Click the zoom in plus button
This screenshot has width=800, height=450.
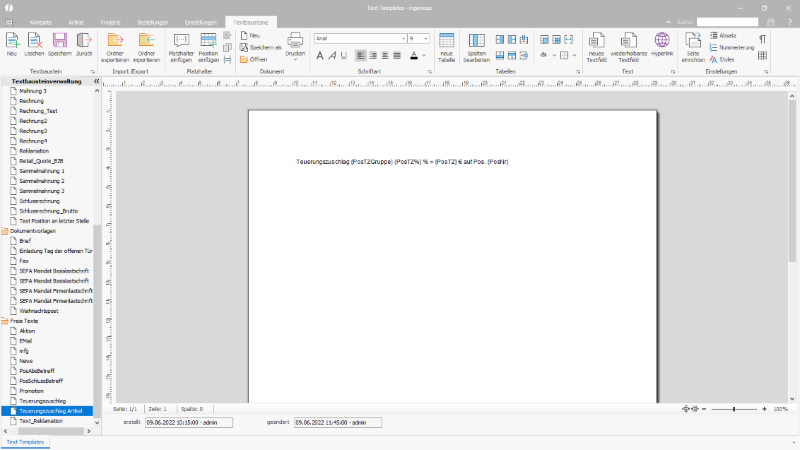(x=764, y=409)
